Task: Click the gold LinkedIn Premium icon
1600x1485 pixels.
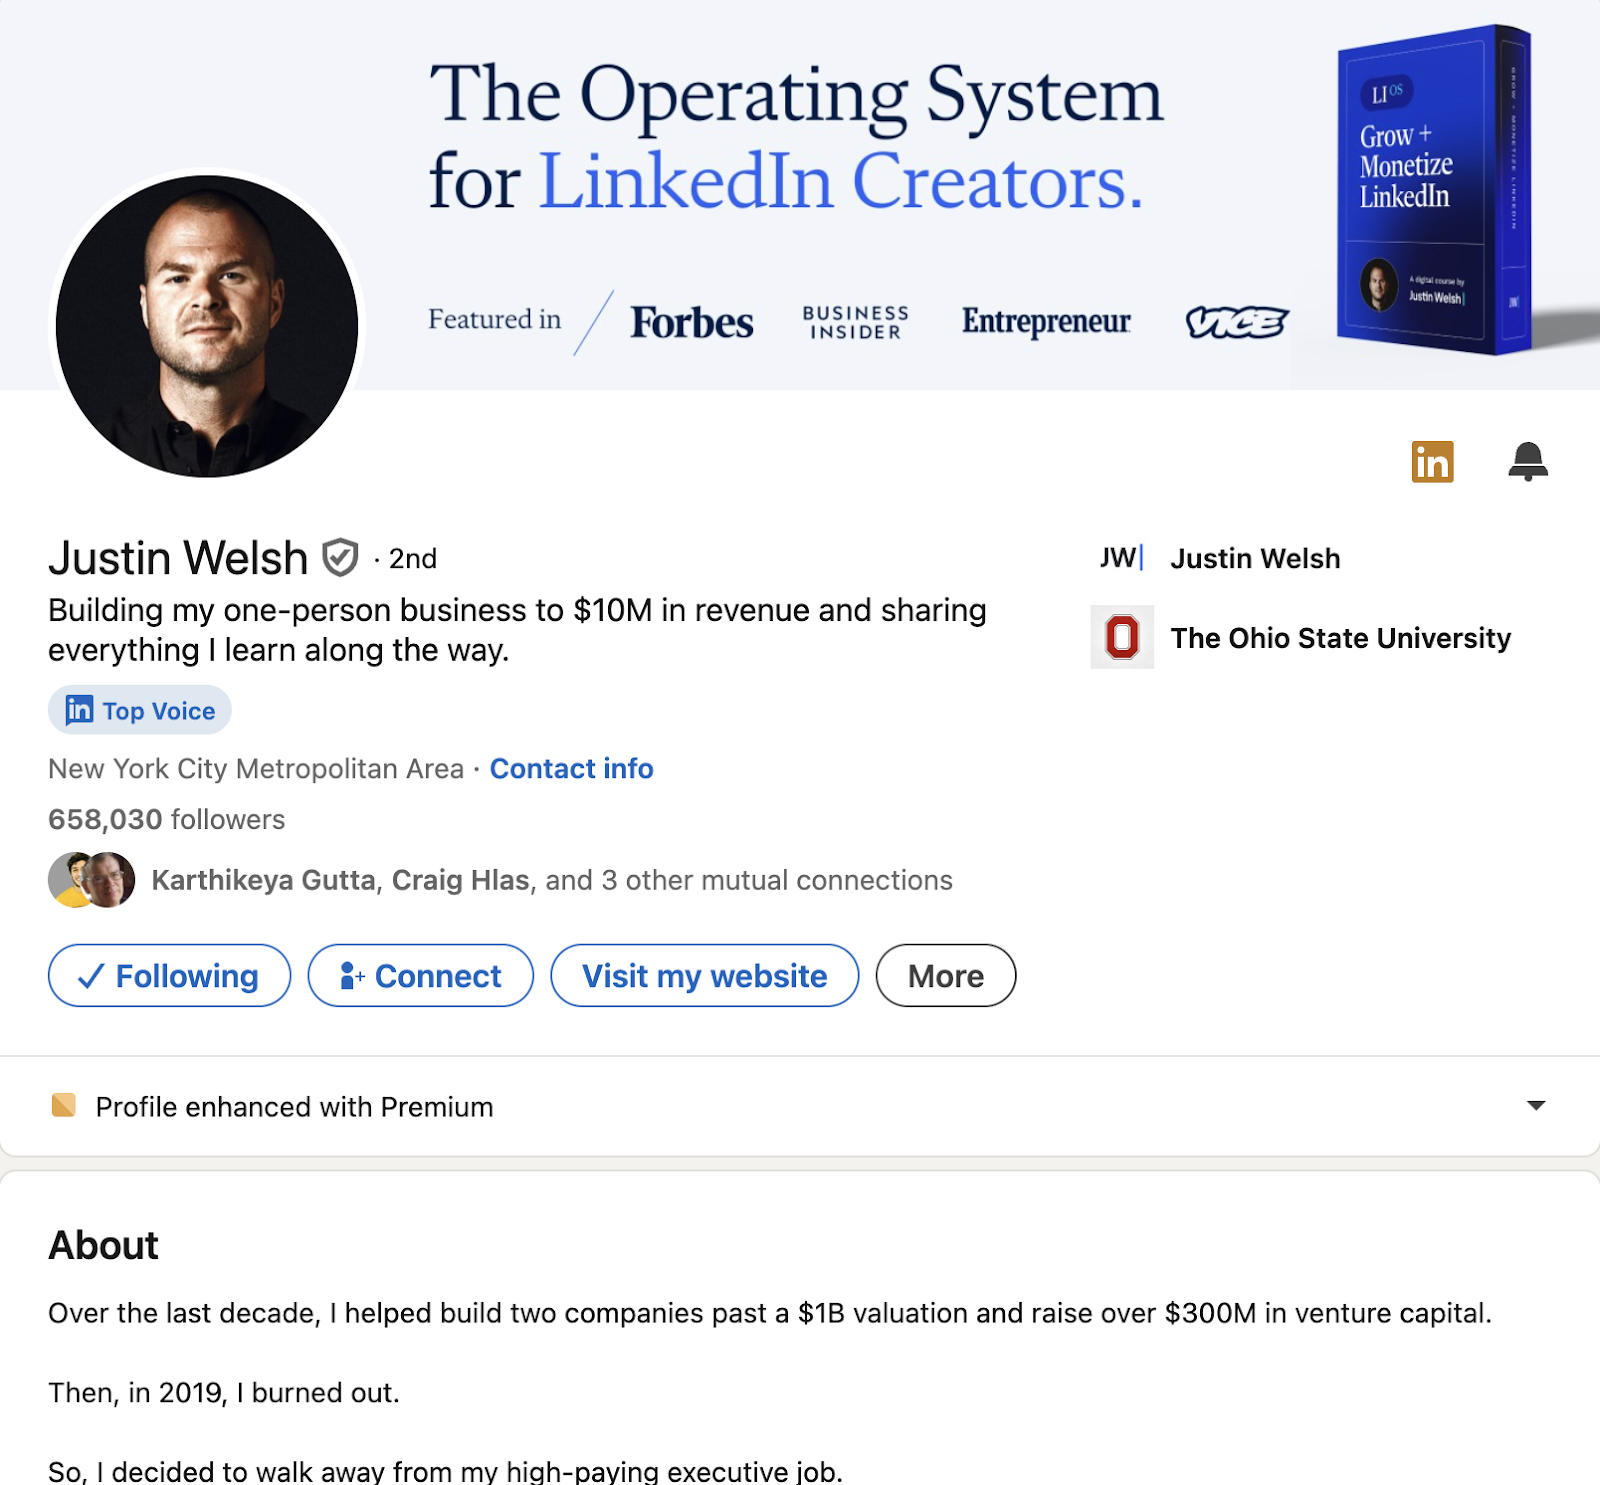Action: [1432, 461]
